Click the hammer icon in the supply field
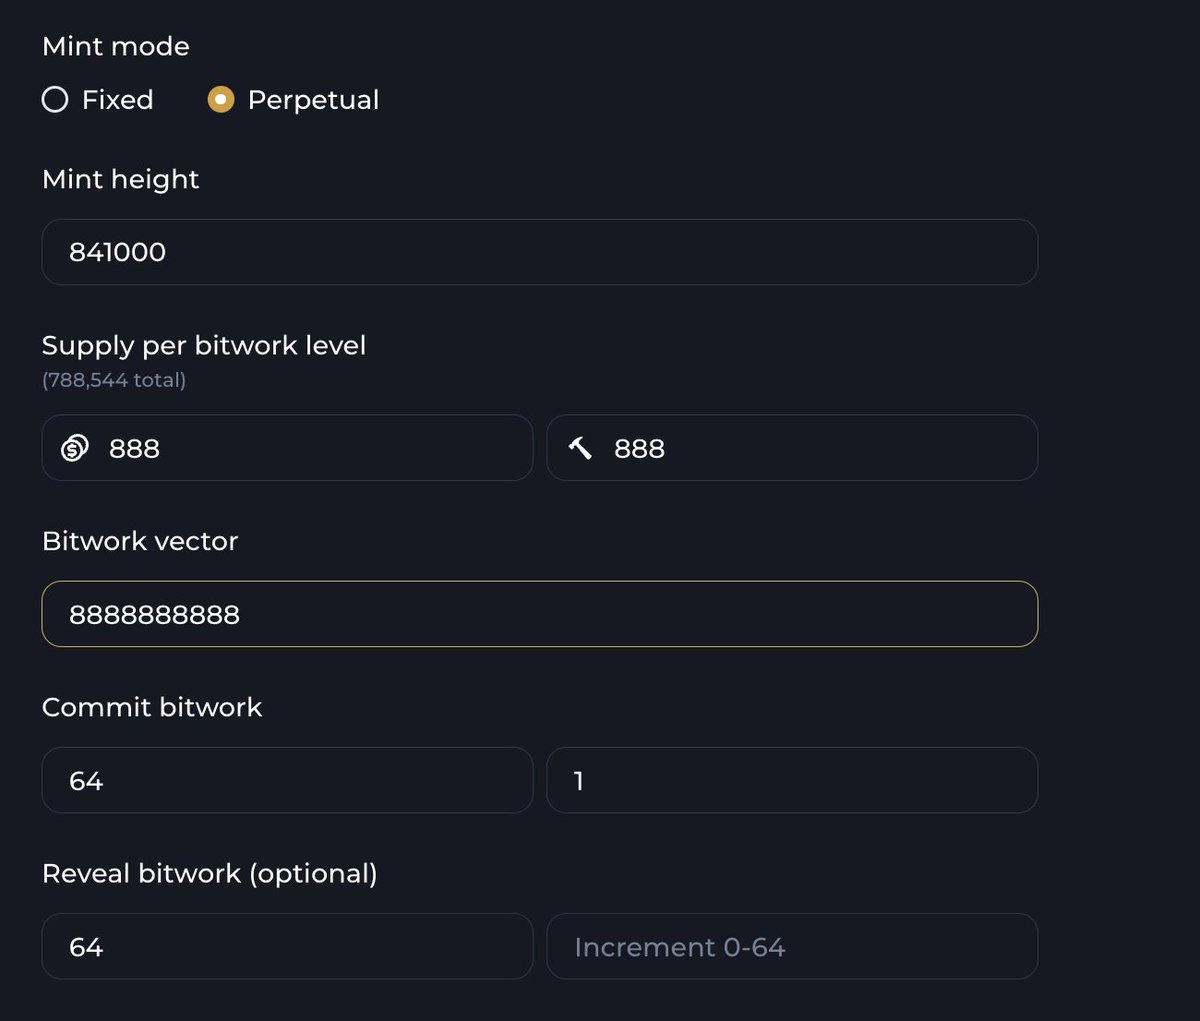1200x1021 pixels. (580, 448)
